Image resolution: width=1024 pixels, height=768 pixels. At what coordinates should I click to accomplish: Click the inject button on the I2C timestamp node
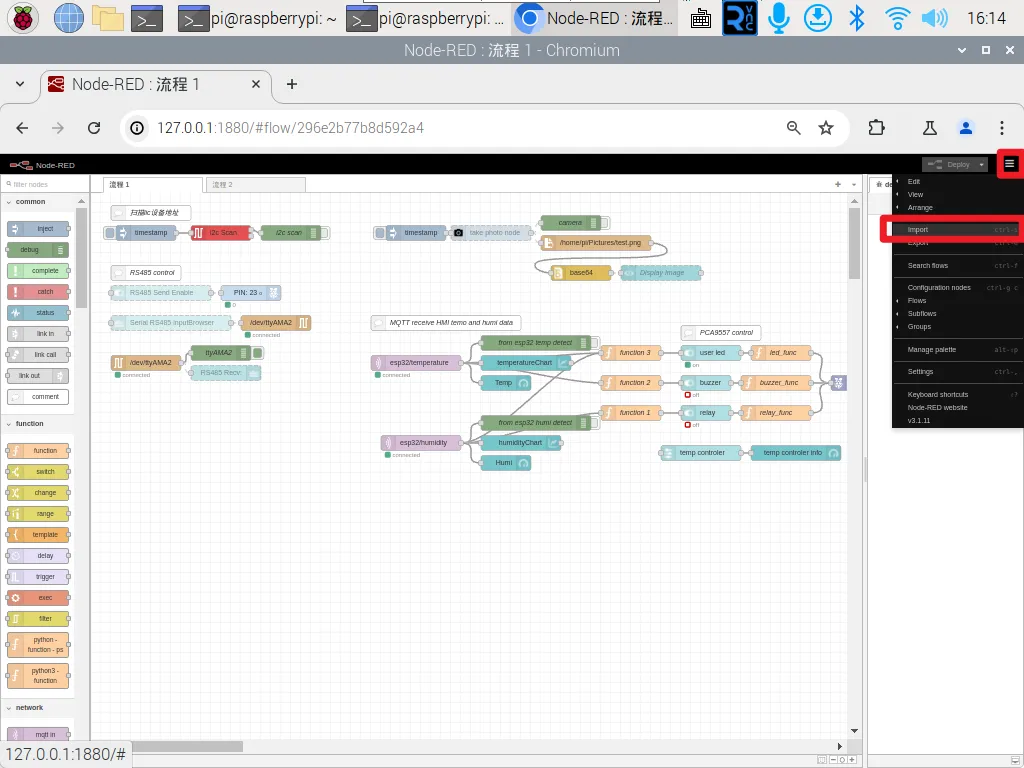point(109,233)
